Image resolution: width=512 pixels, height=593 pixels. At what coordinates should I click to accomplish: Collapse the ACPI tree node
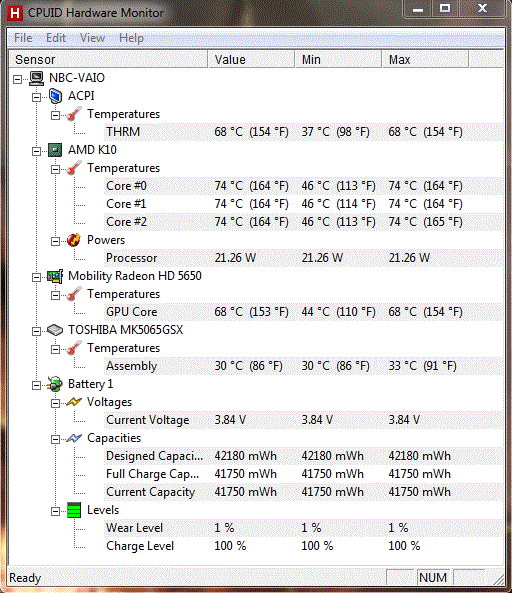click(36, 97)
